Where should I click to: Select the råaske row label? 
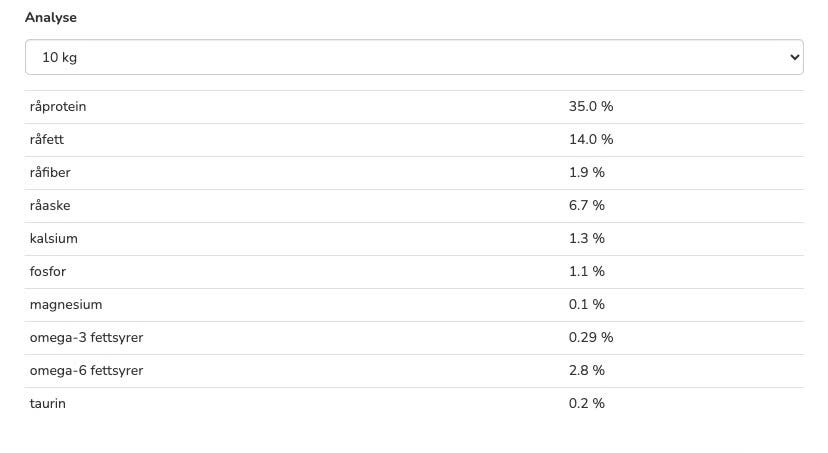(50, 205)
